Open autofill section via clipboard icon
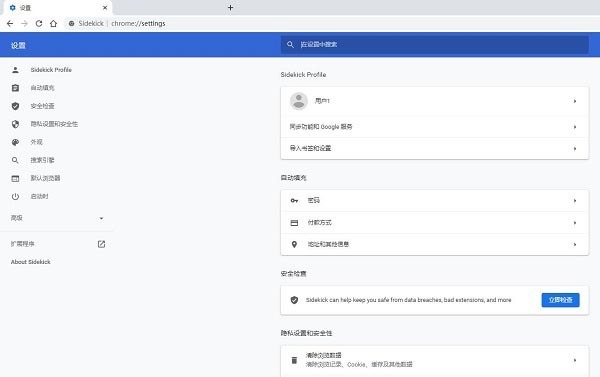 (x=15, y=88)
